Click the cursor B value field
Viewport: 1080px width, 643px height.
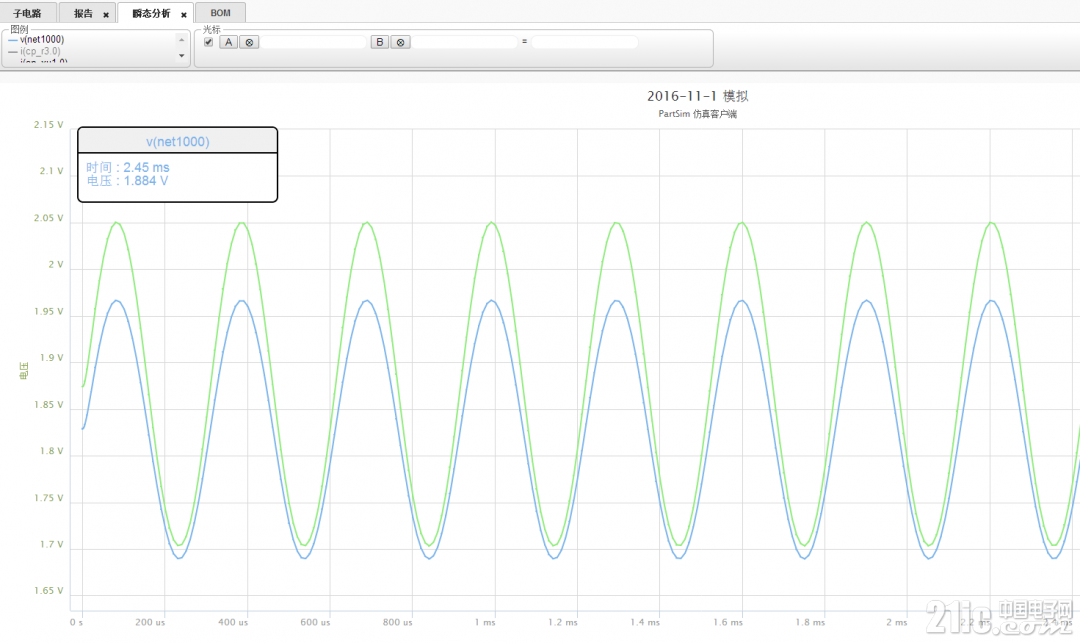coord(465,42)
